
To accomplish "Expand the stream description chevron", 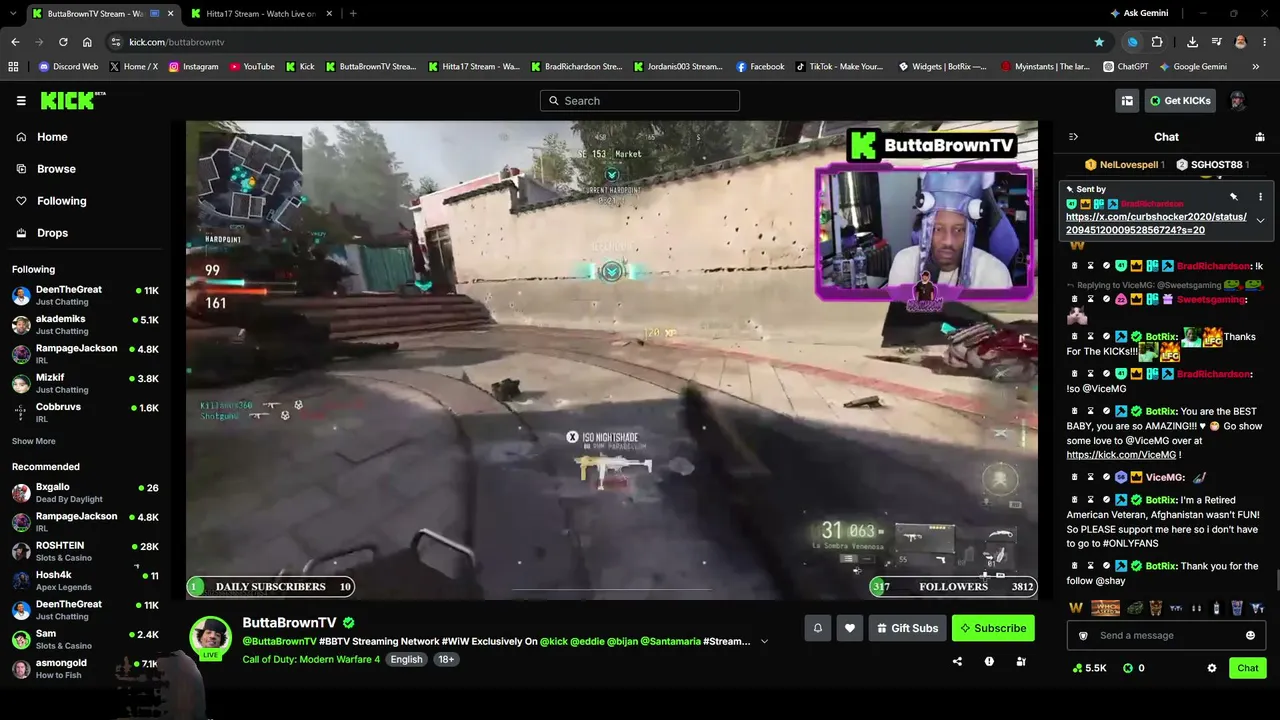I will (x=764, y=642).
